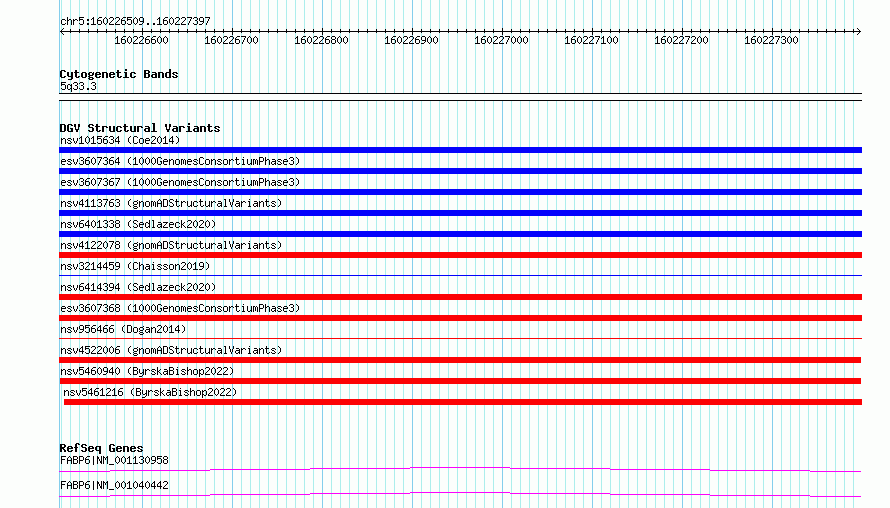Open variant nsv4522006 (gnomADStructuralVariants) label

(171, 350)
